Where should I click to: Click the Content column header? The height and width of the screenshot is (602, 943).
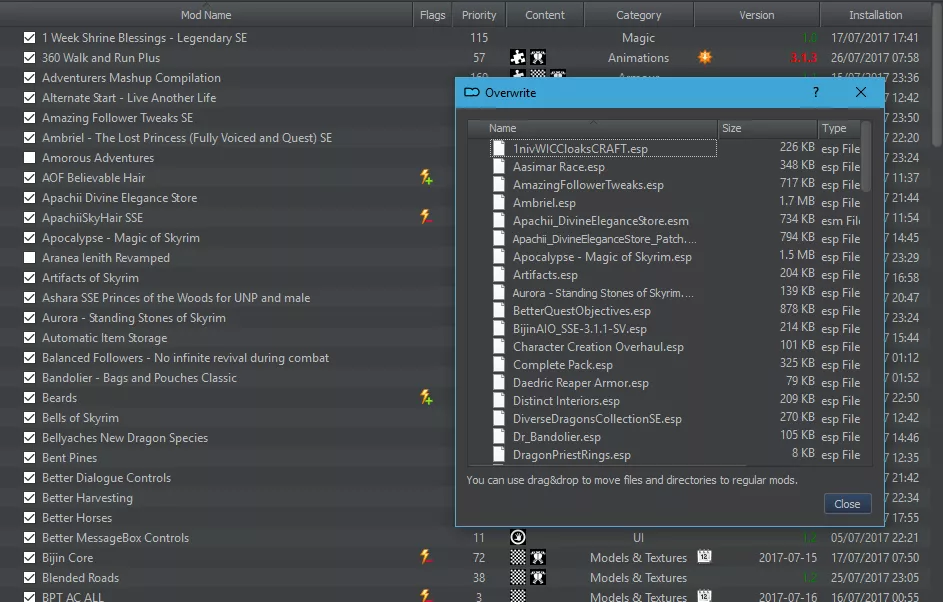point(545,15)
